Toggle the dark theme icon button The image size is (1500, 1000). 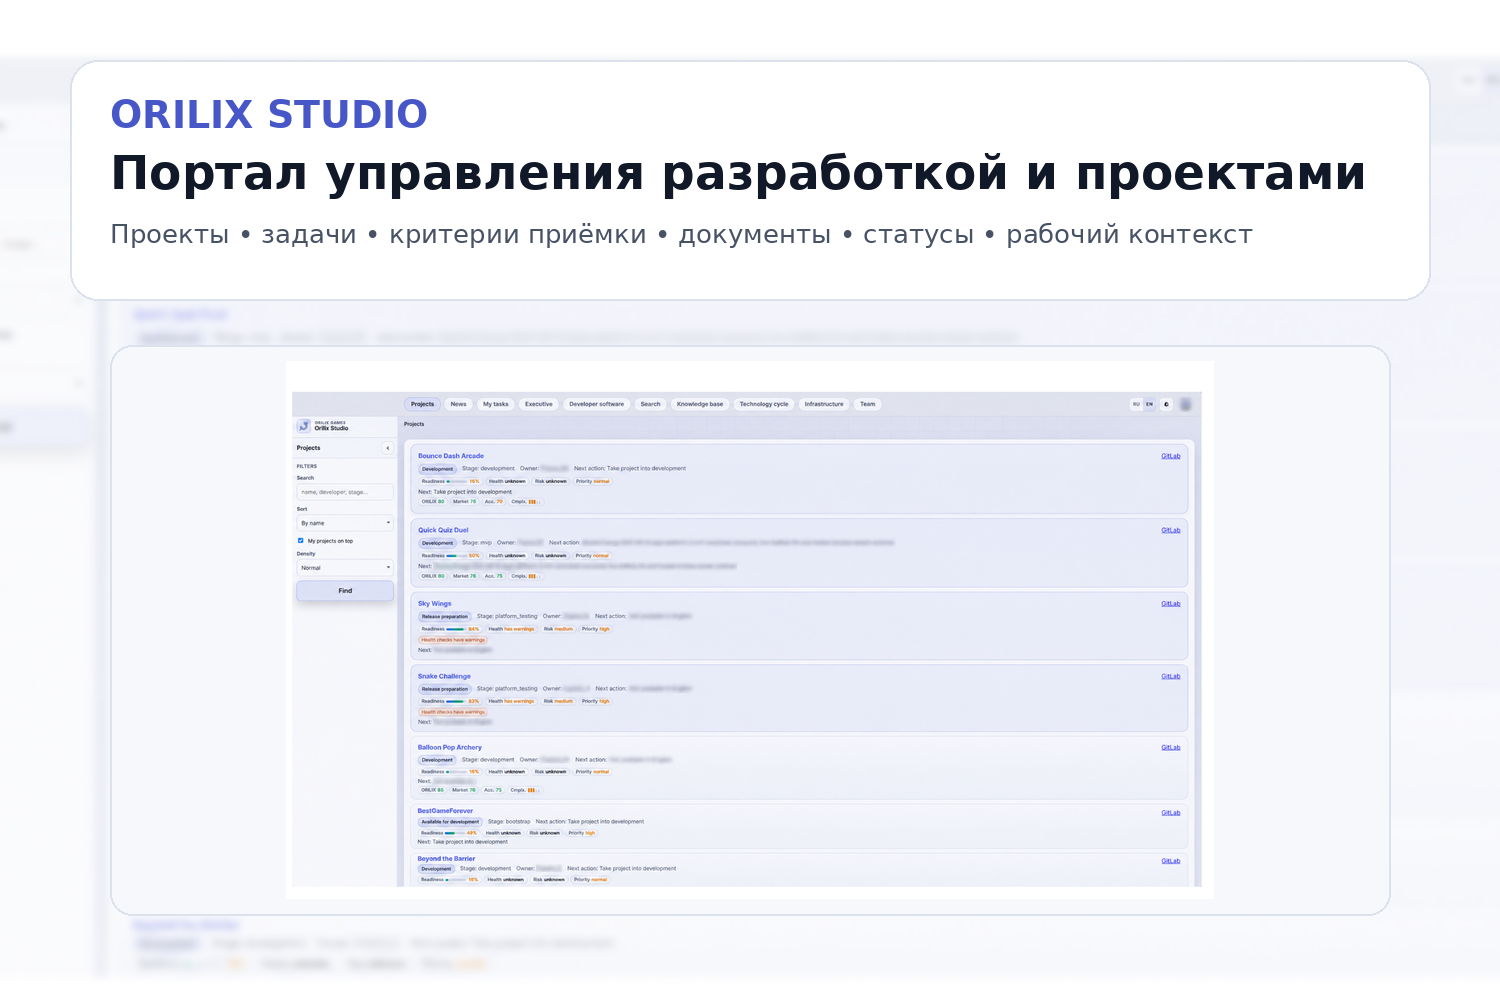coord(1166,405)
